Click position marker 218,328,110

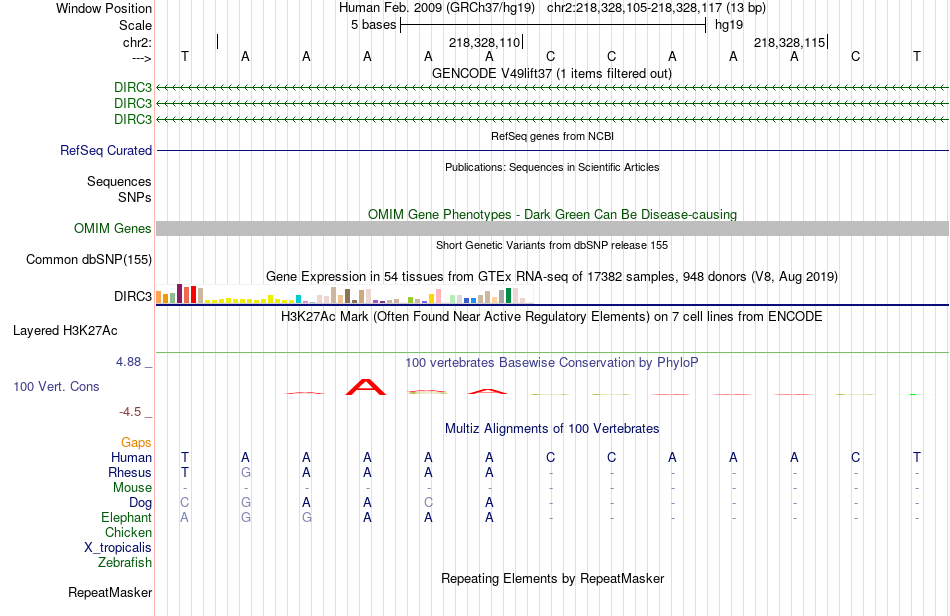coord(485,42)
